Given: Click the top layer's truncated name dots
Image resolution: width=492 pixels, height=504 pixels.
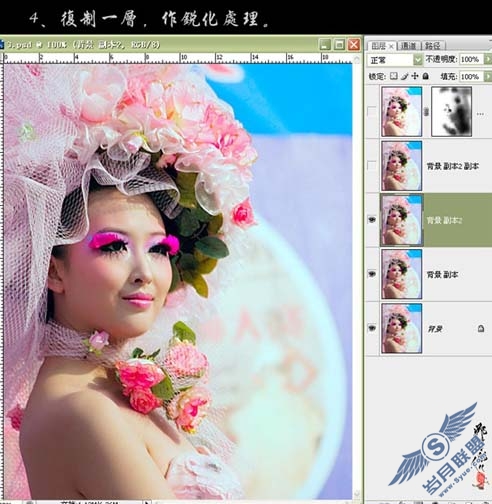Looking at the screenshot, I should pos(480,114).
